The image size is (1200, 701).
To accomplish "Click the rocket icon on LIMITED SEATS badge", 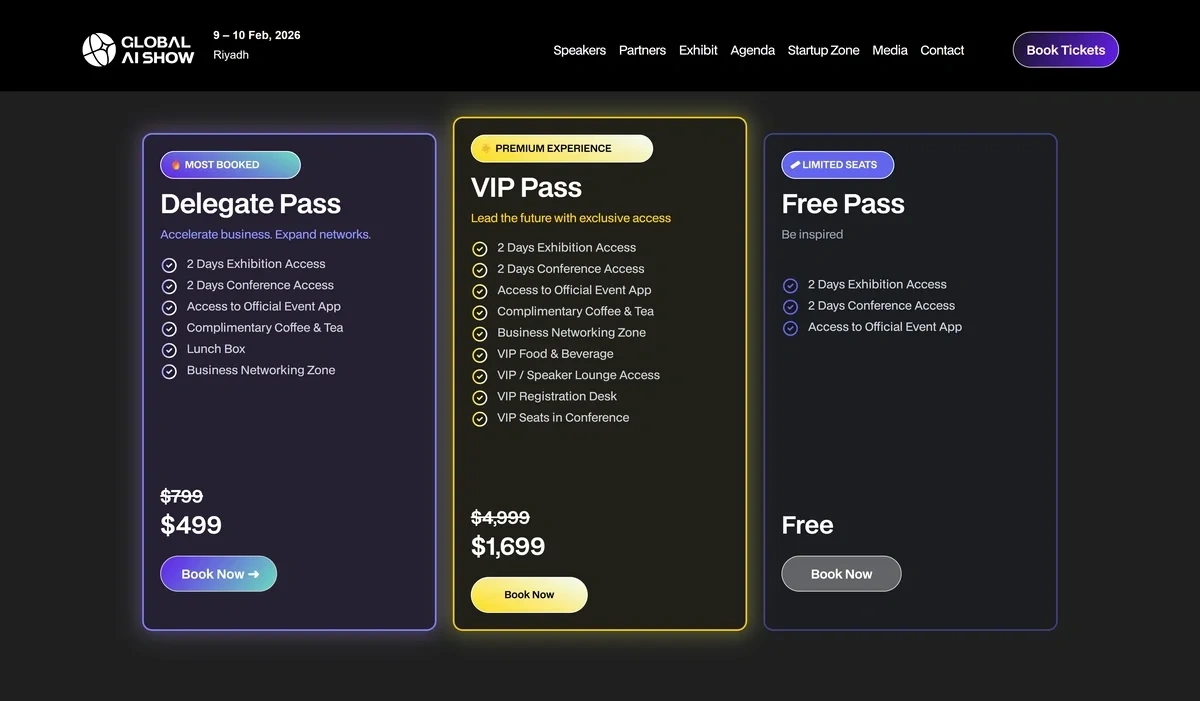I will [x=795, y=164].
